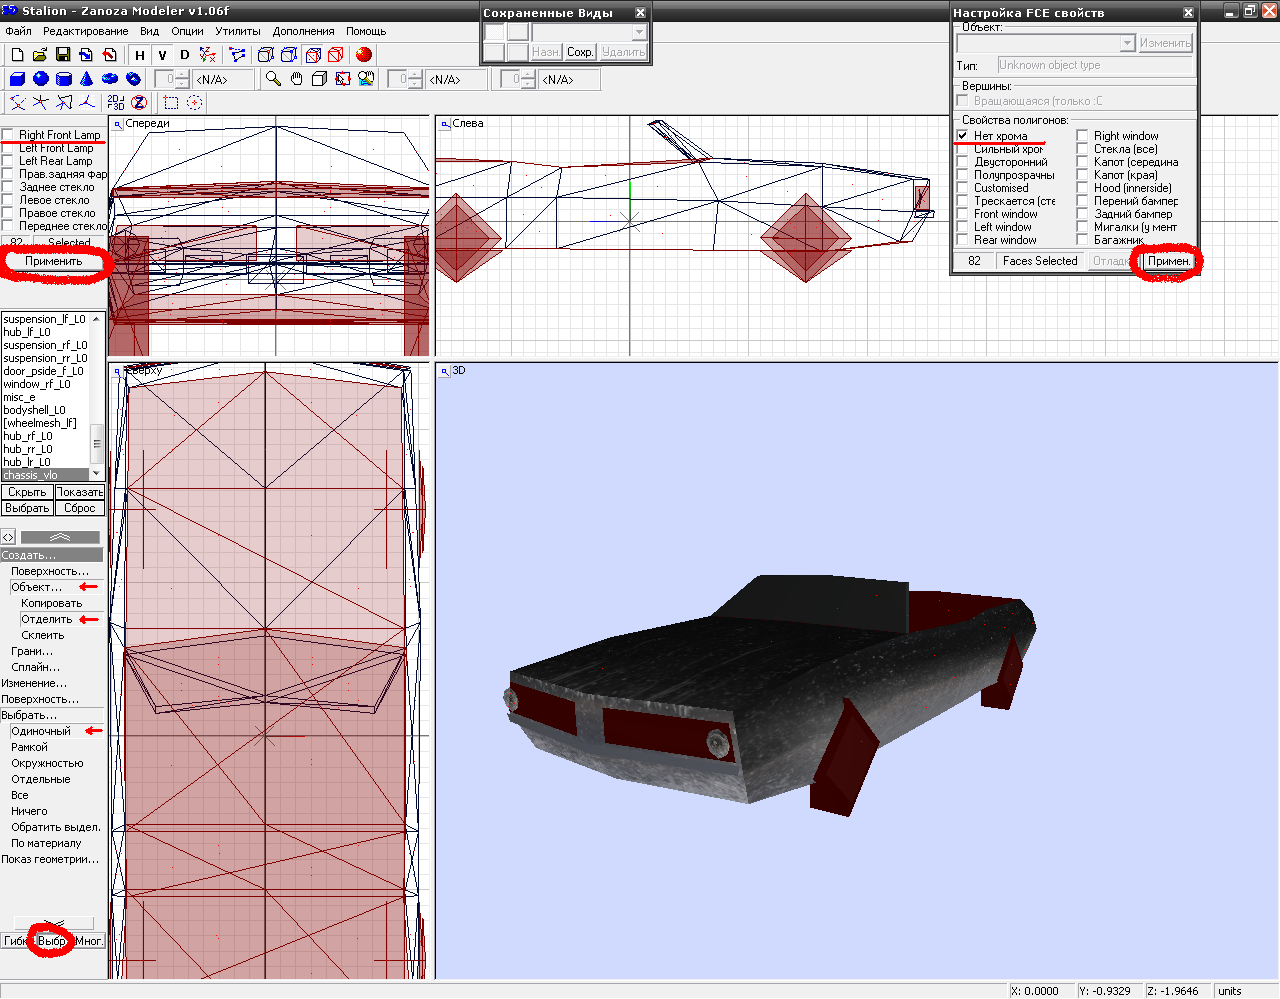Click Применить button in left panel

click(54, 261)
